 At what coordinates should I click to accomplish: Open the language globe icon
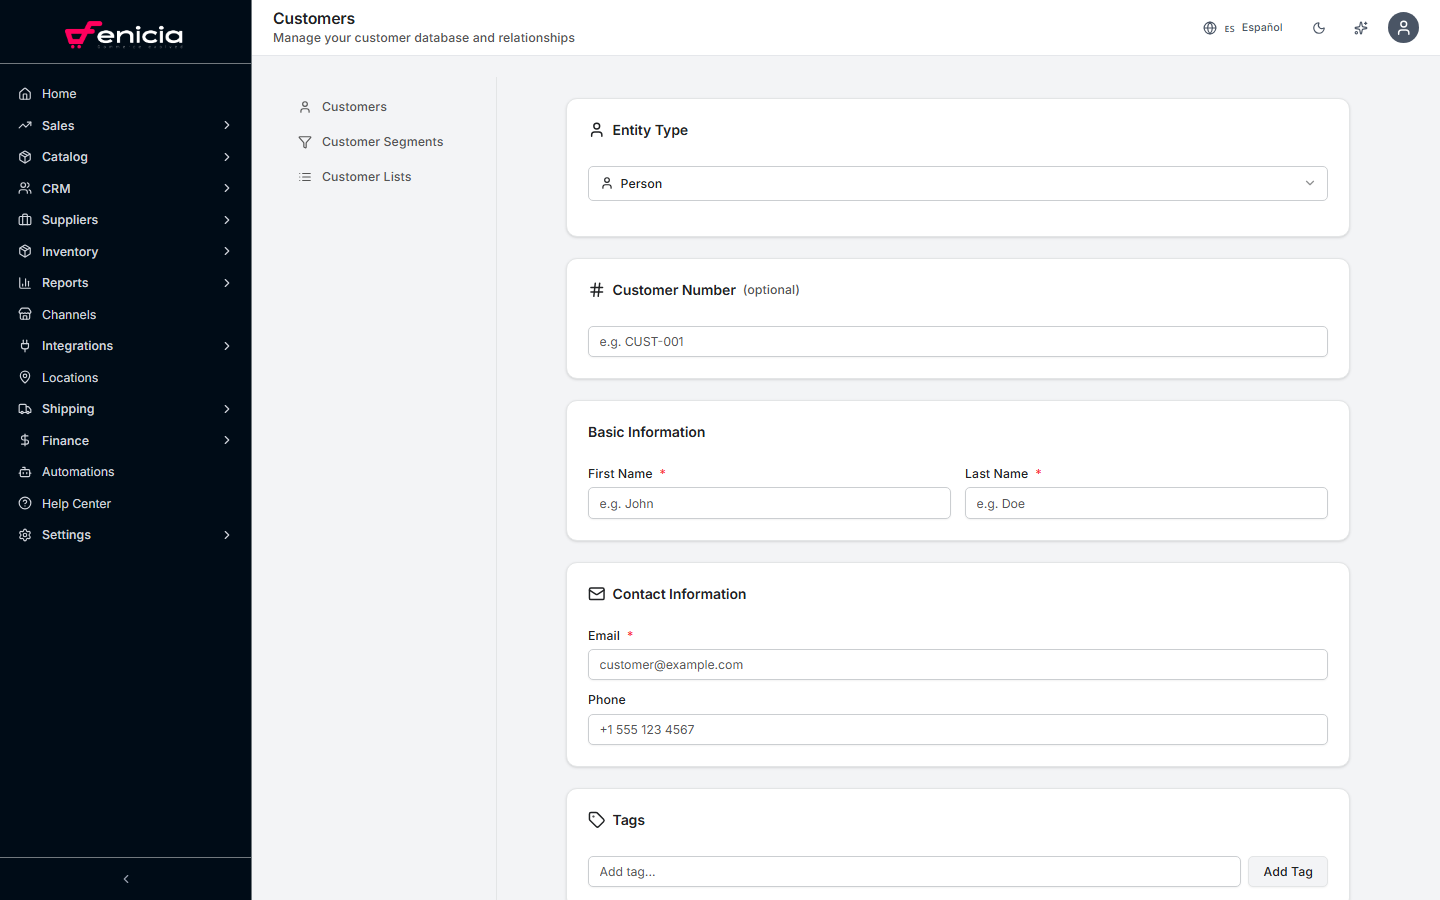click(x=1209, y=27)
